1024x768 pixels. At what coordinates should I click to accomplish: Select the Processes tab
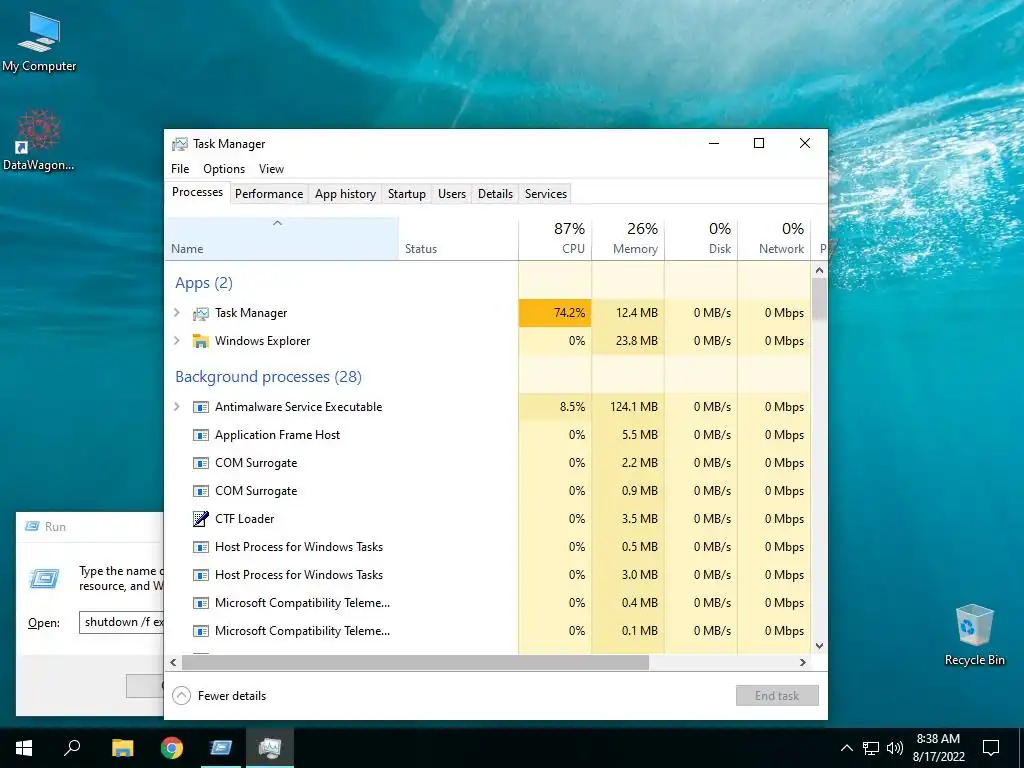197,192
